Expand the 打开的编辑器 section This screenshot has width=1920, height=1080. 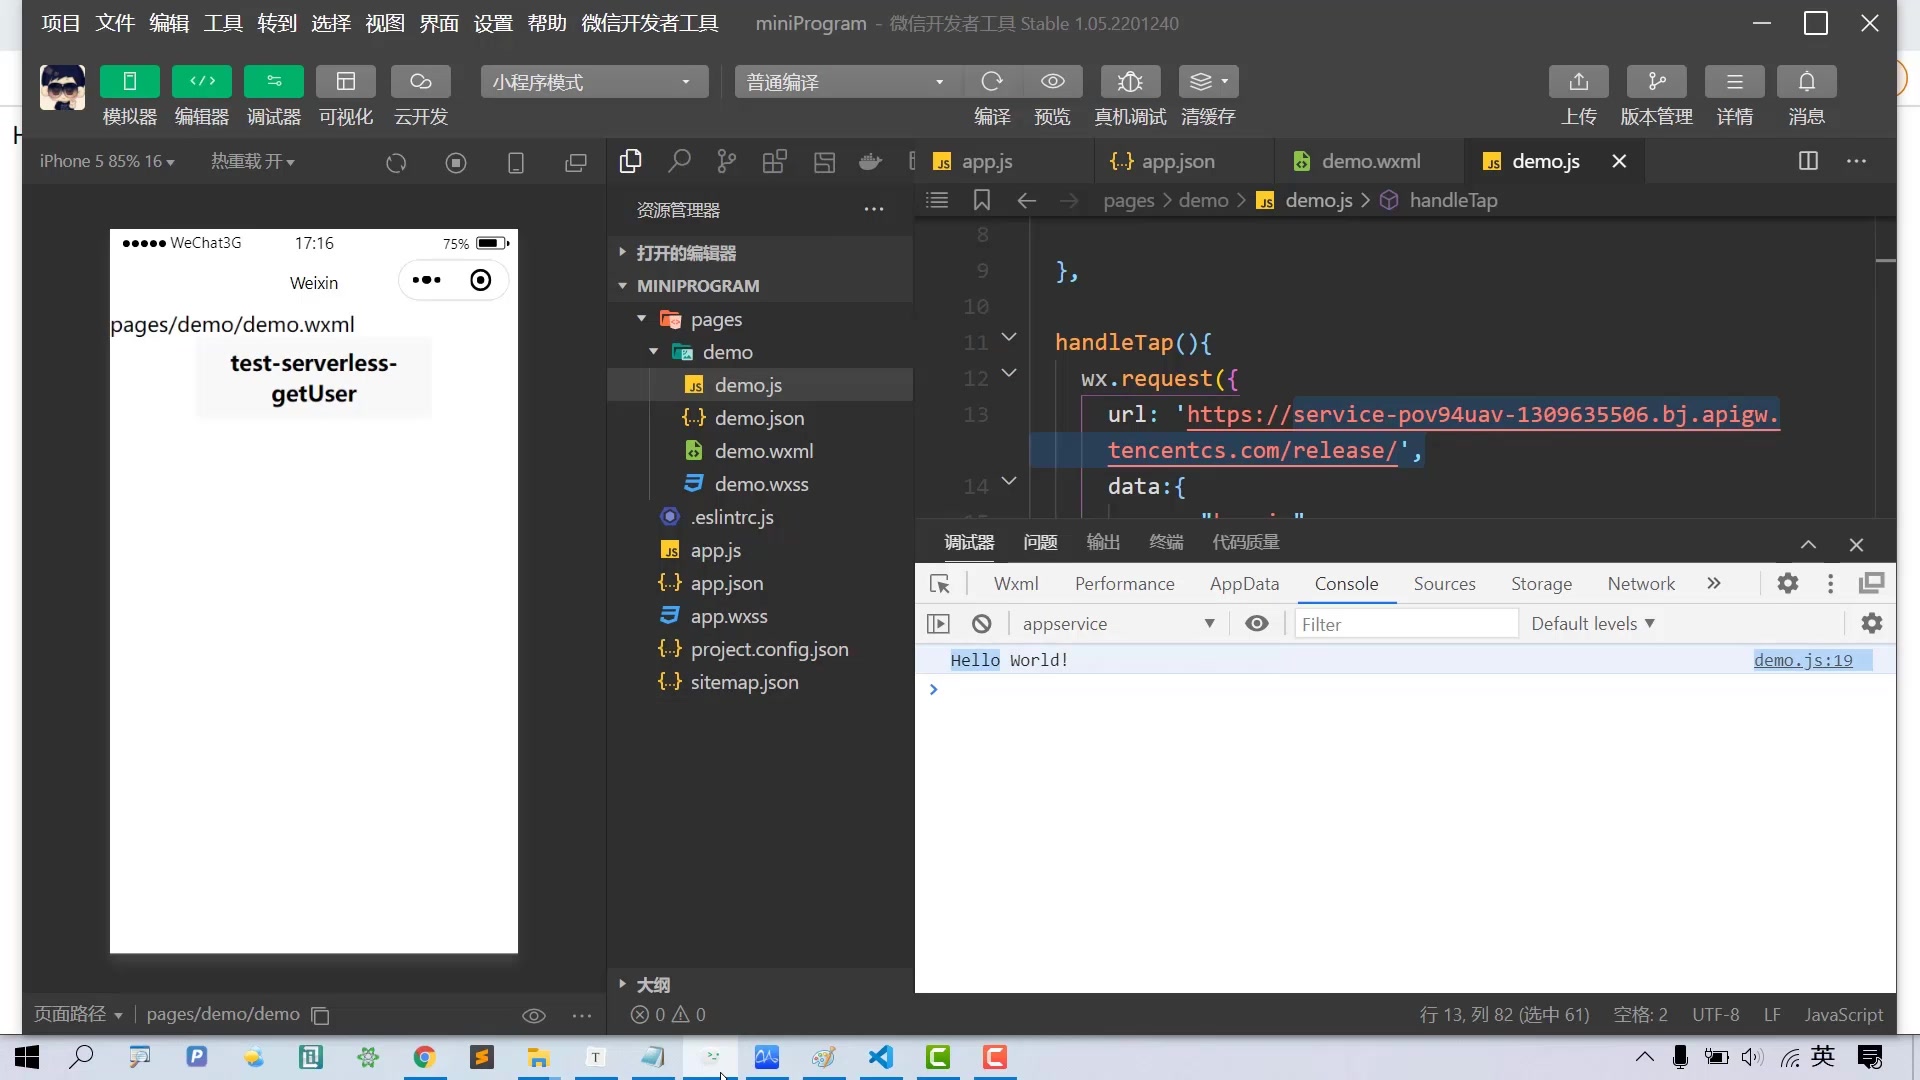(760, 253)
